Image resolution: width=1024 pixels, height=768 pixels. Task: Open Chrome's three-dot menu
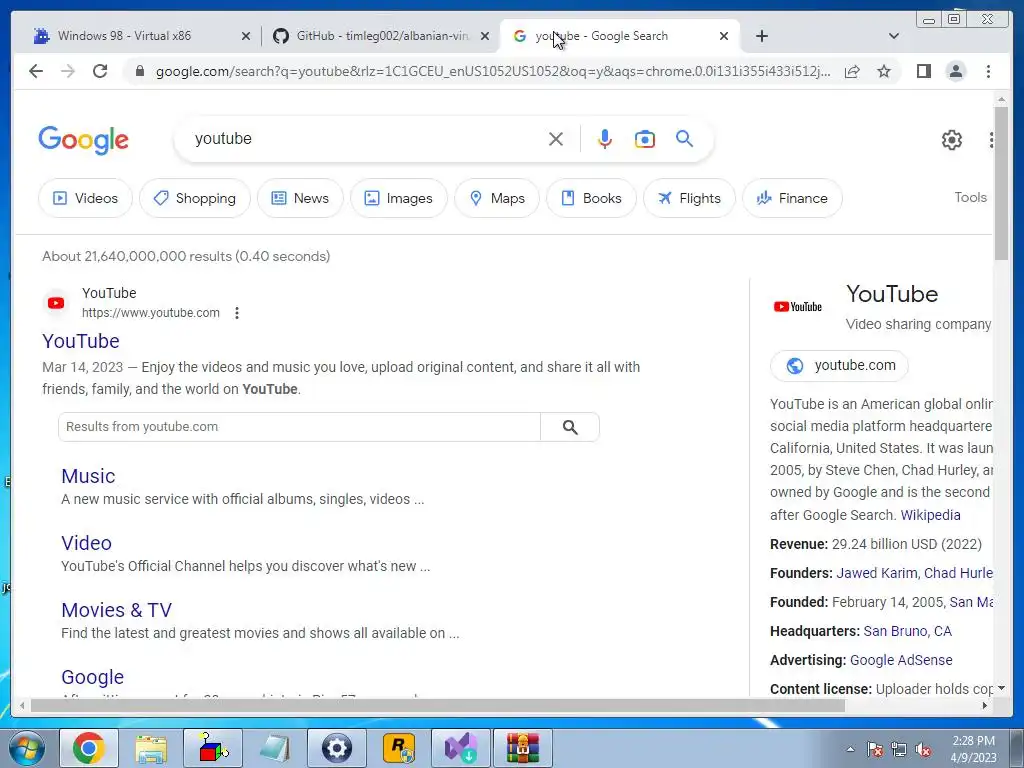pyautogui.click(x=988, y=71)
